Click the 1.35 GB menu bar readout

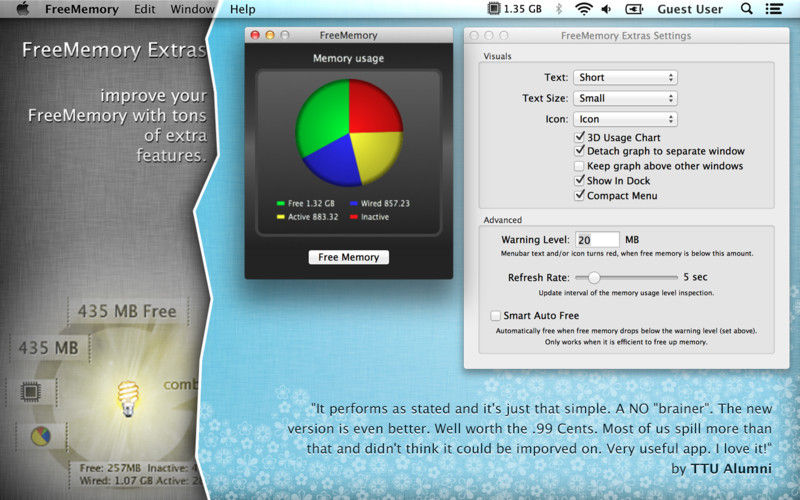pyautogui.click(x=522, y=9)
